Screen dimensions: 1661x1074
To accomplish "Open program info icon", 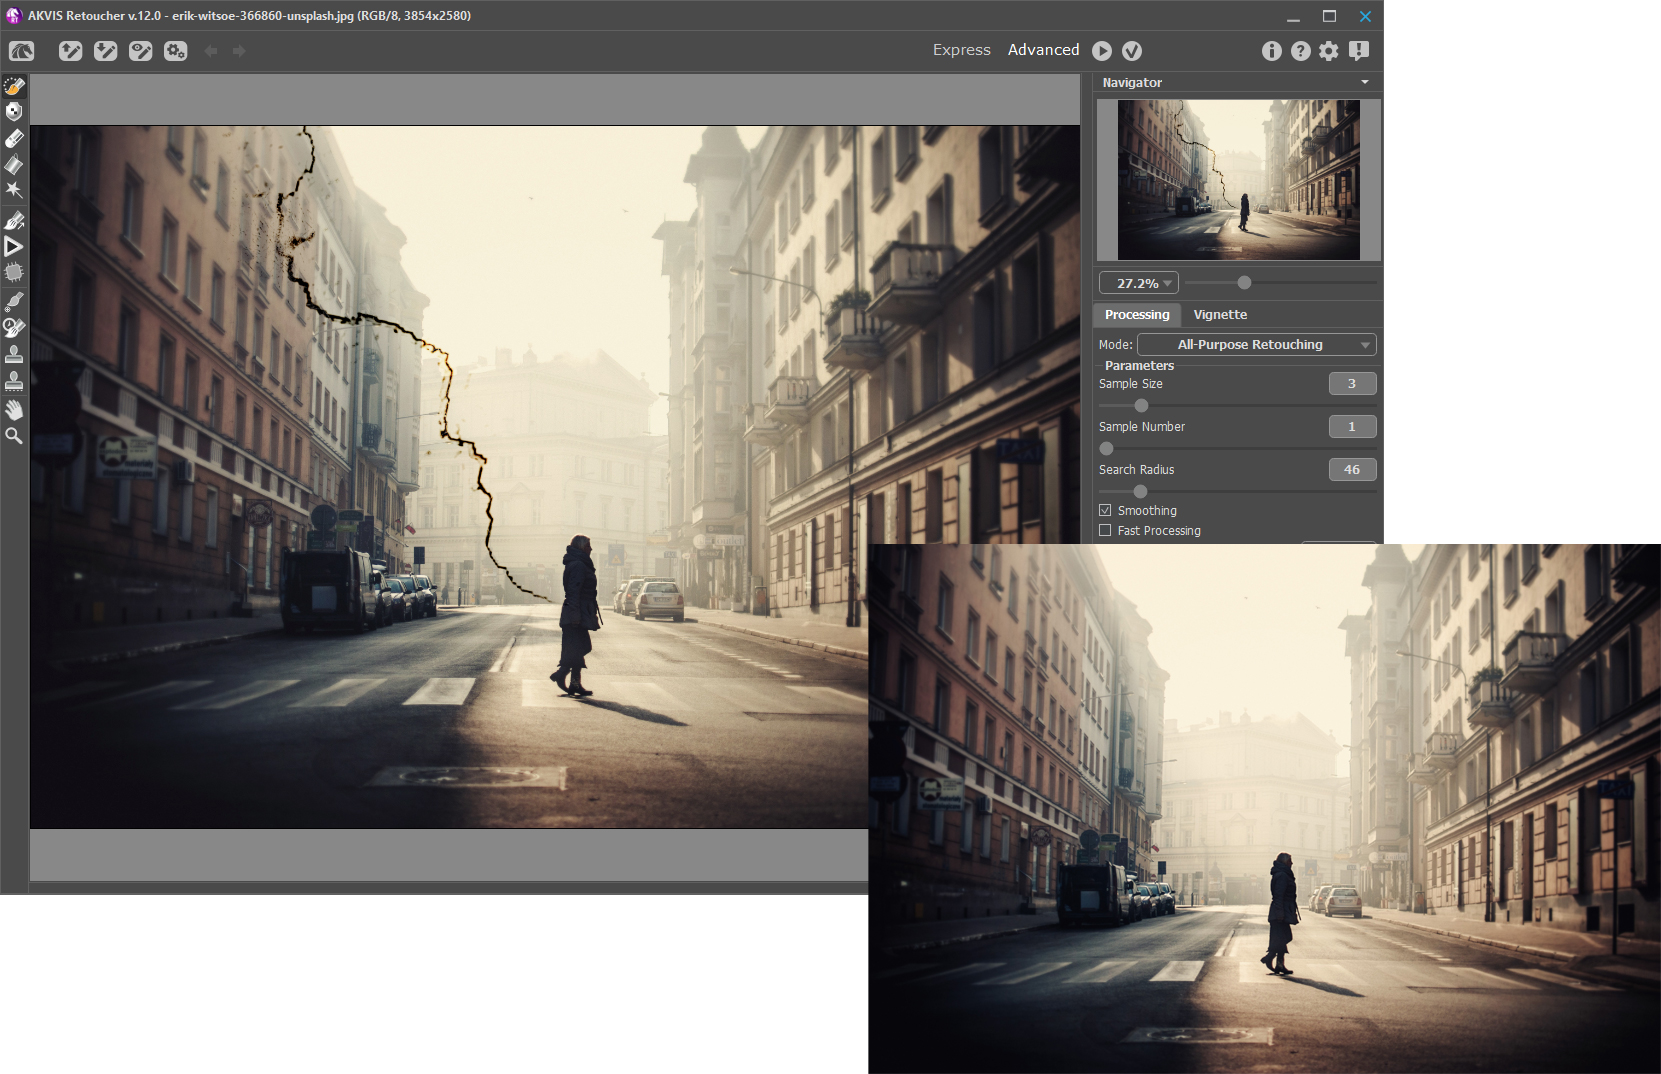I will [1271, 51].
